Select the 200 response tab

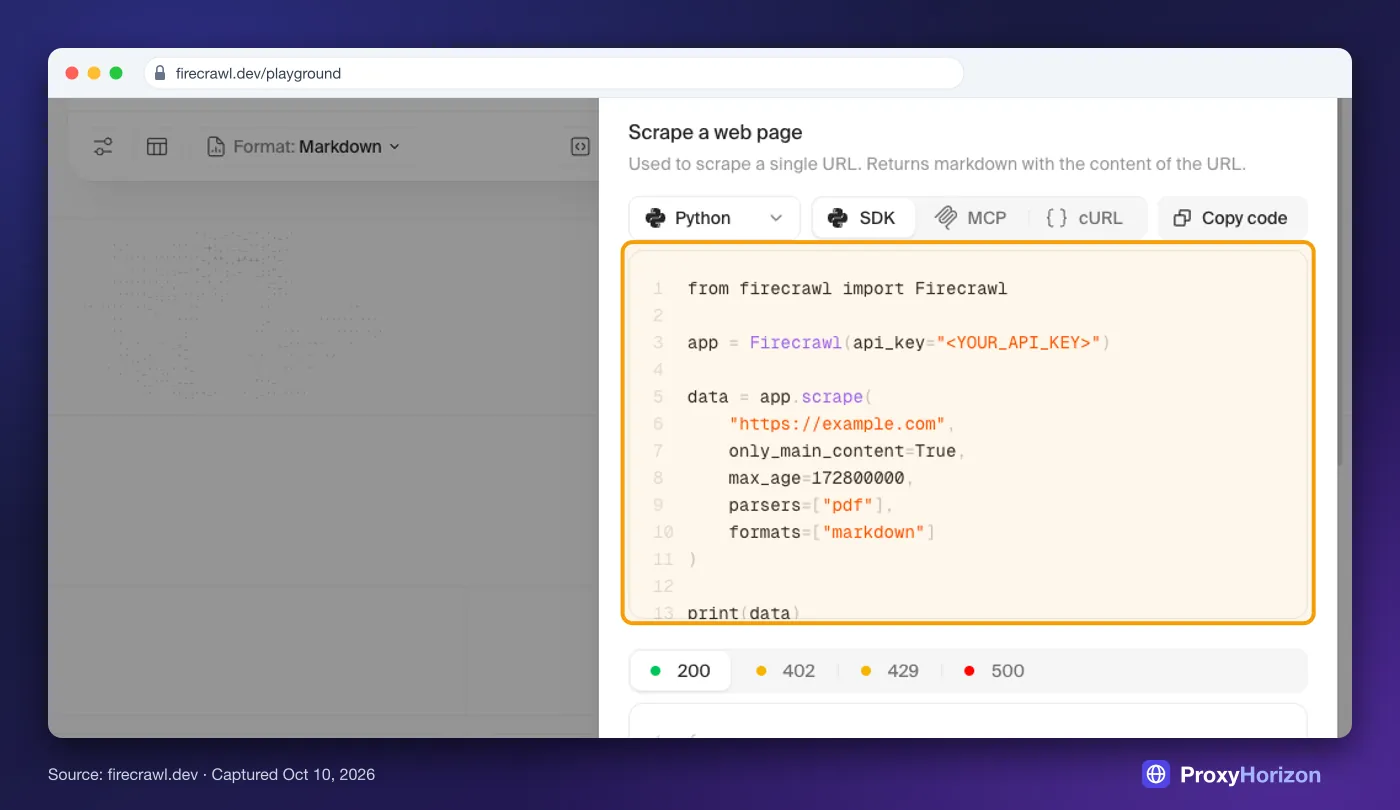[x=680, y=671]
